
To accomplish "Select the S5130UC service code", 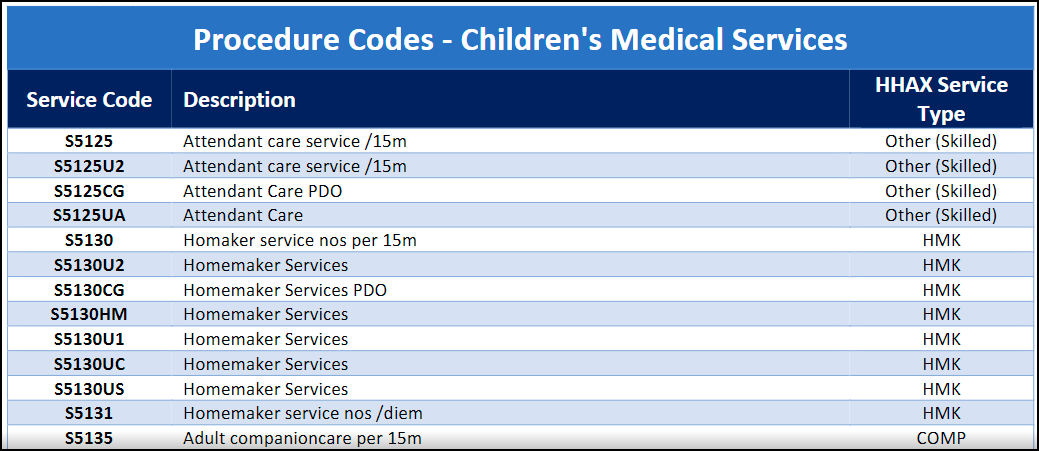I will (89, 364).
